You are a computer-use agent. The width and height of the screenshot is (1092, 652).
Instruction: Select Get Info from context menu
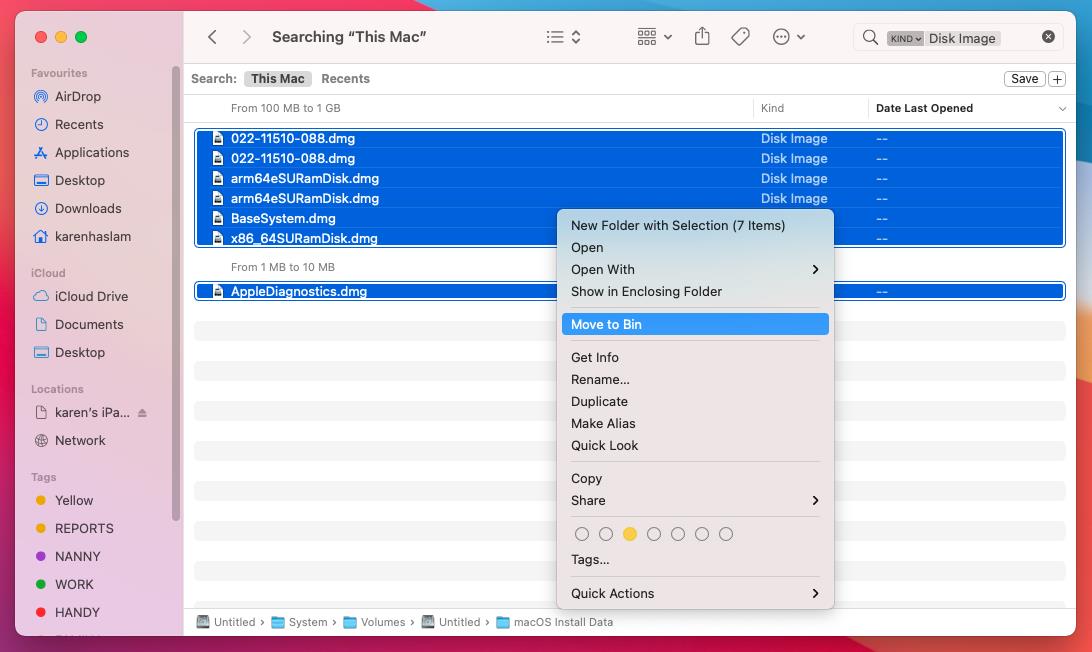coord(595,358)
